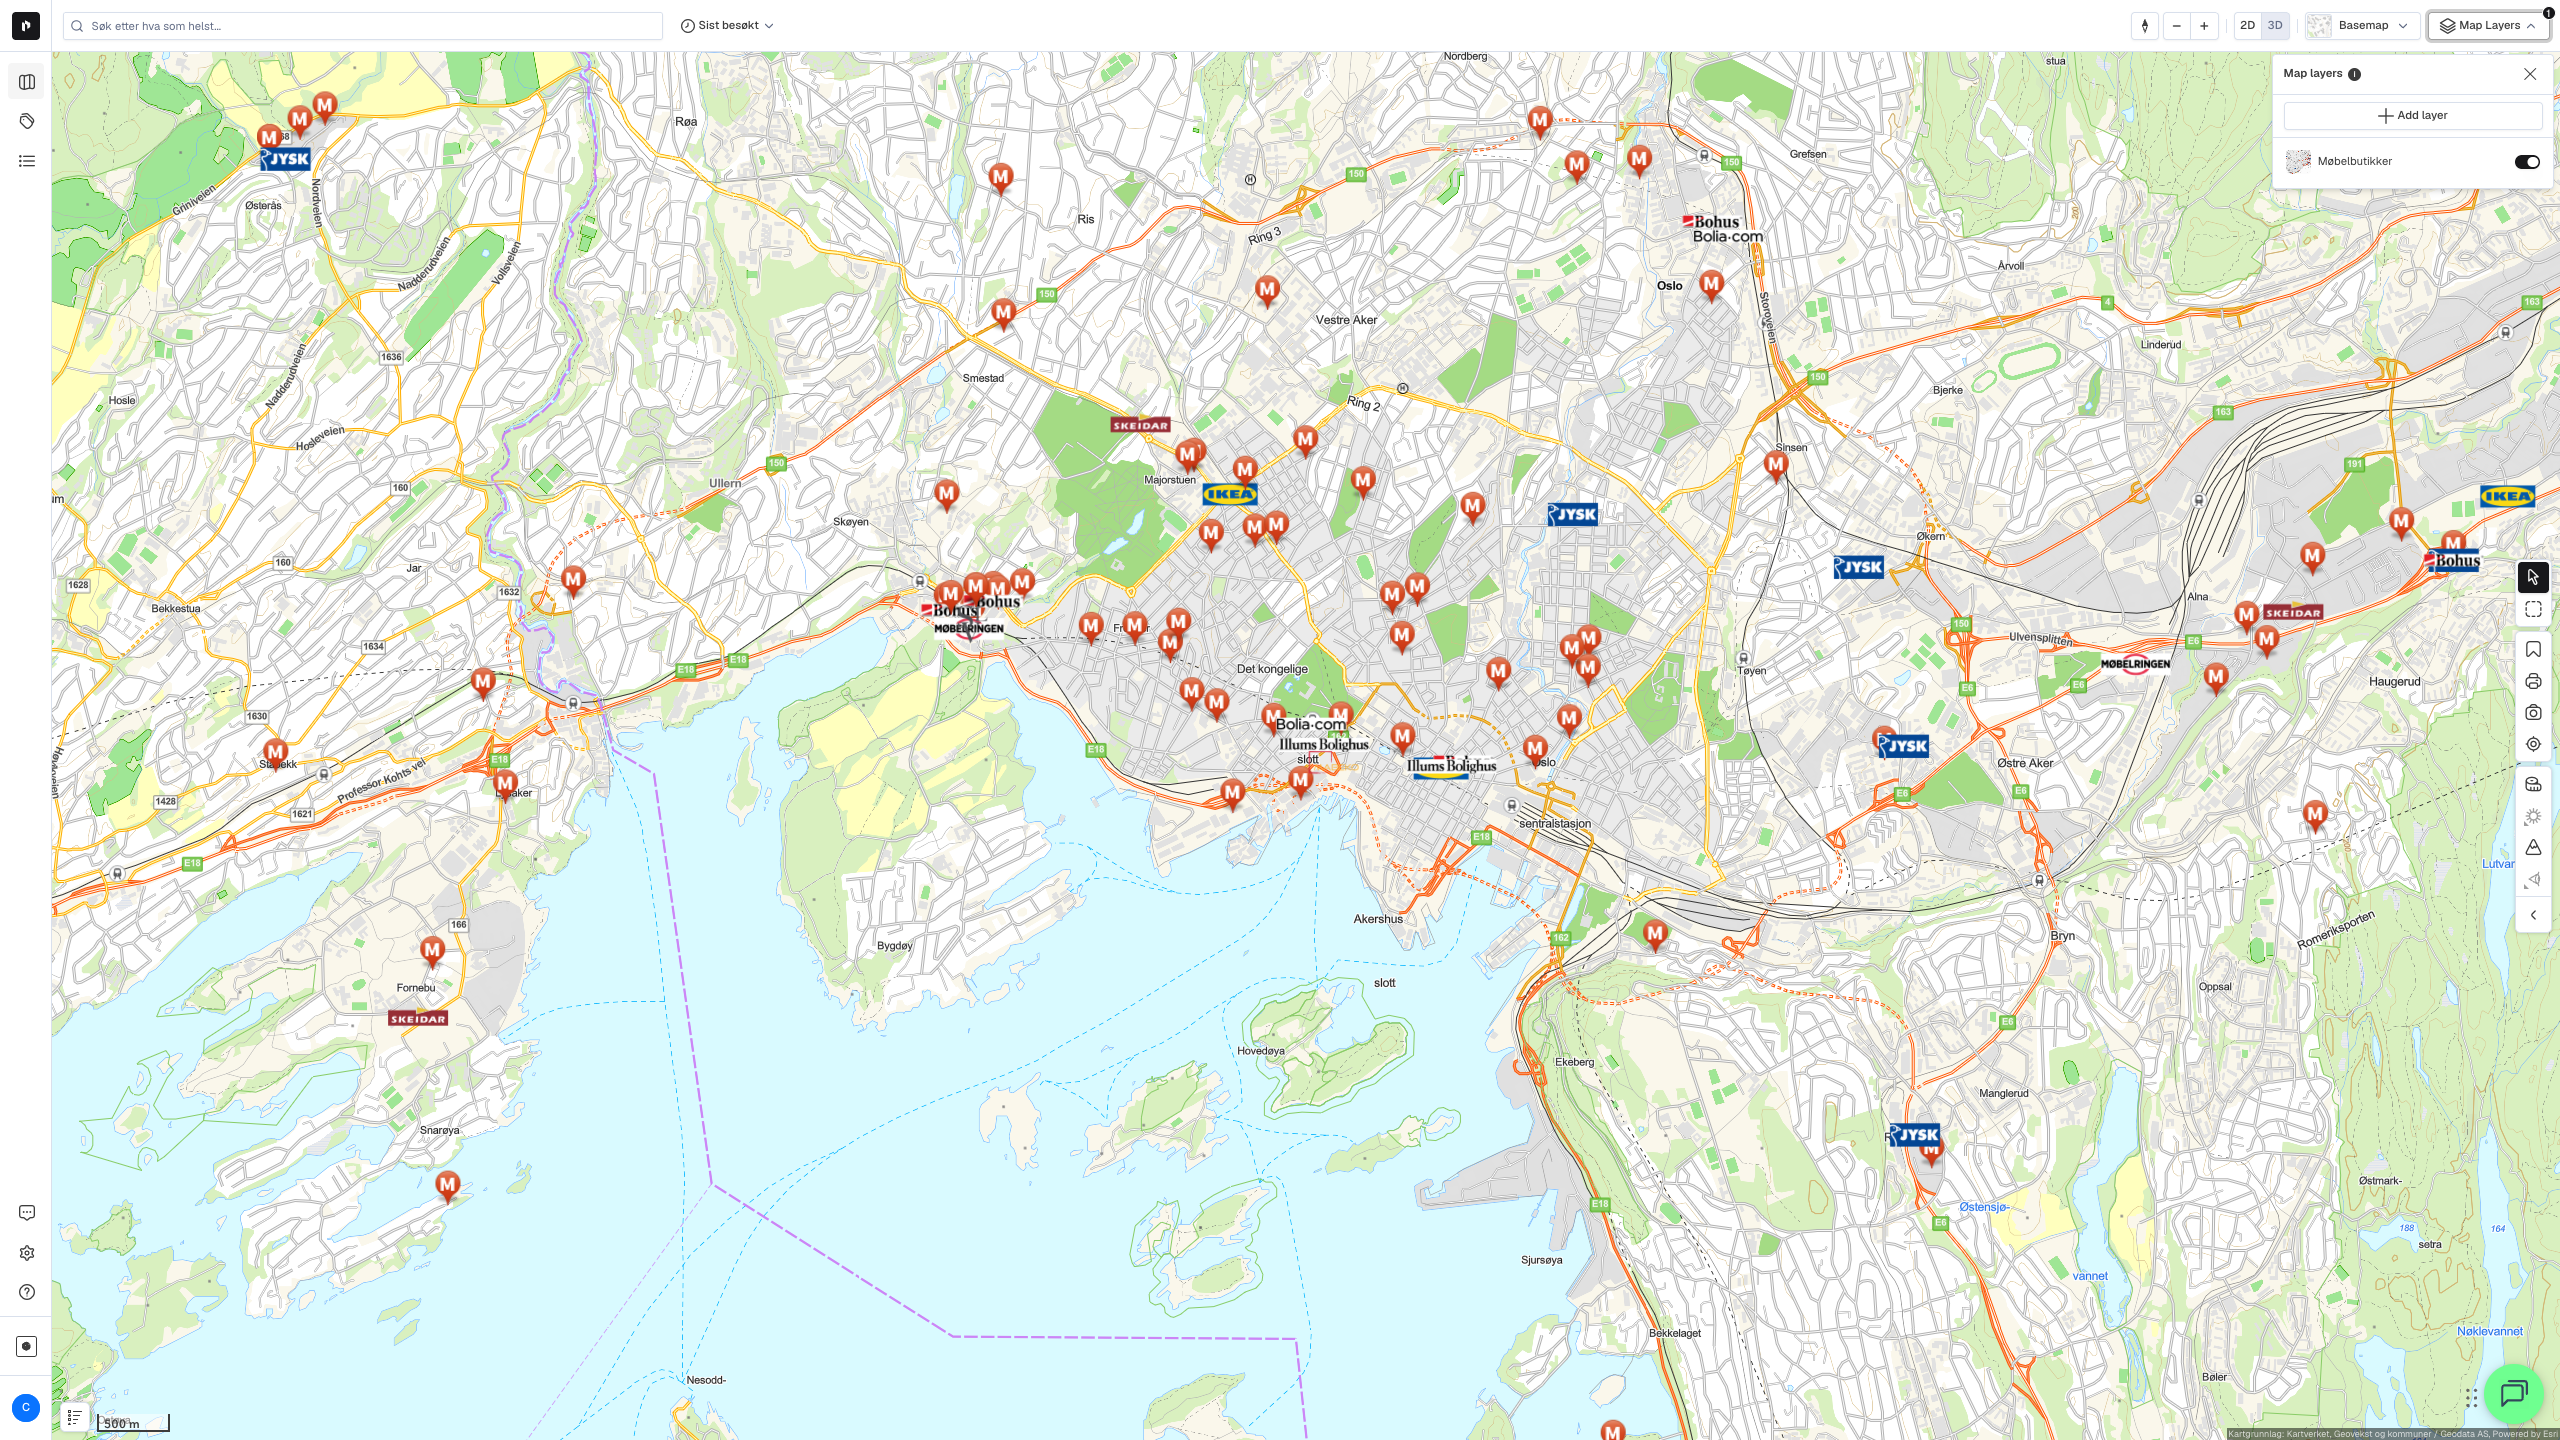The image size is (2560, 1440).
Task: Open the user account avatar C
Action: tap(26, 1408)
